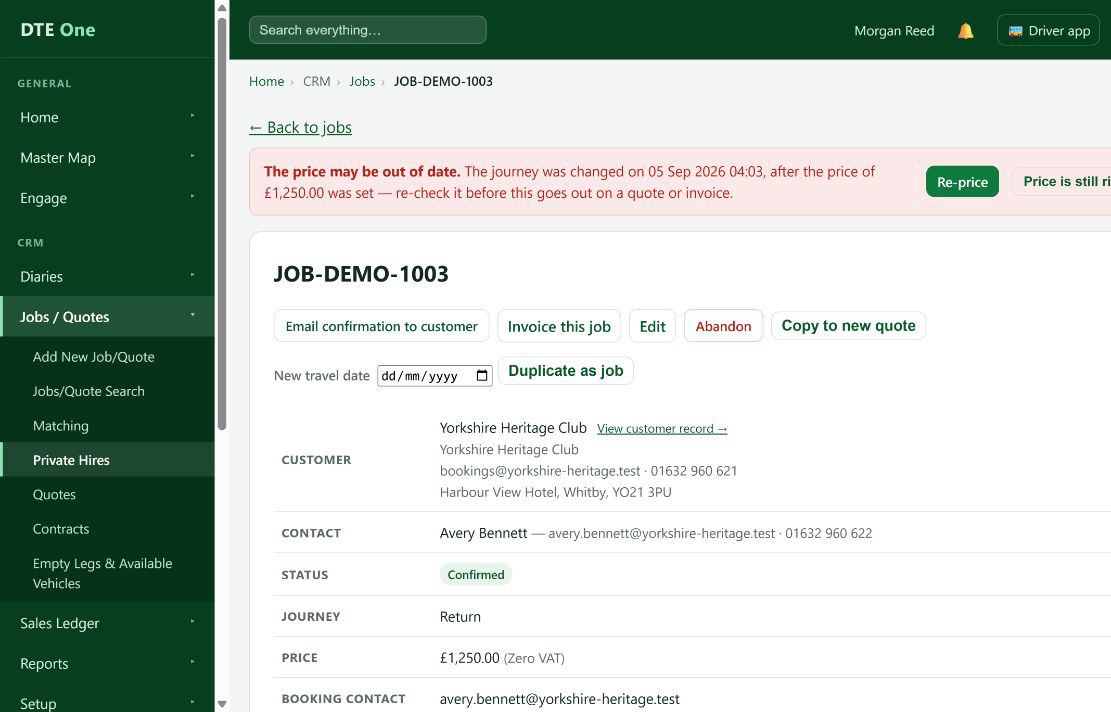
Task: Open the Driver app button
Action: [x=1048, y=30]
